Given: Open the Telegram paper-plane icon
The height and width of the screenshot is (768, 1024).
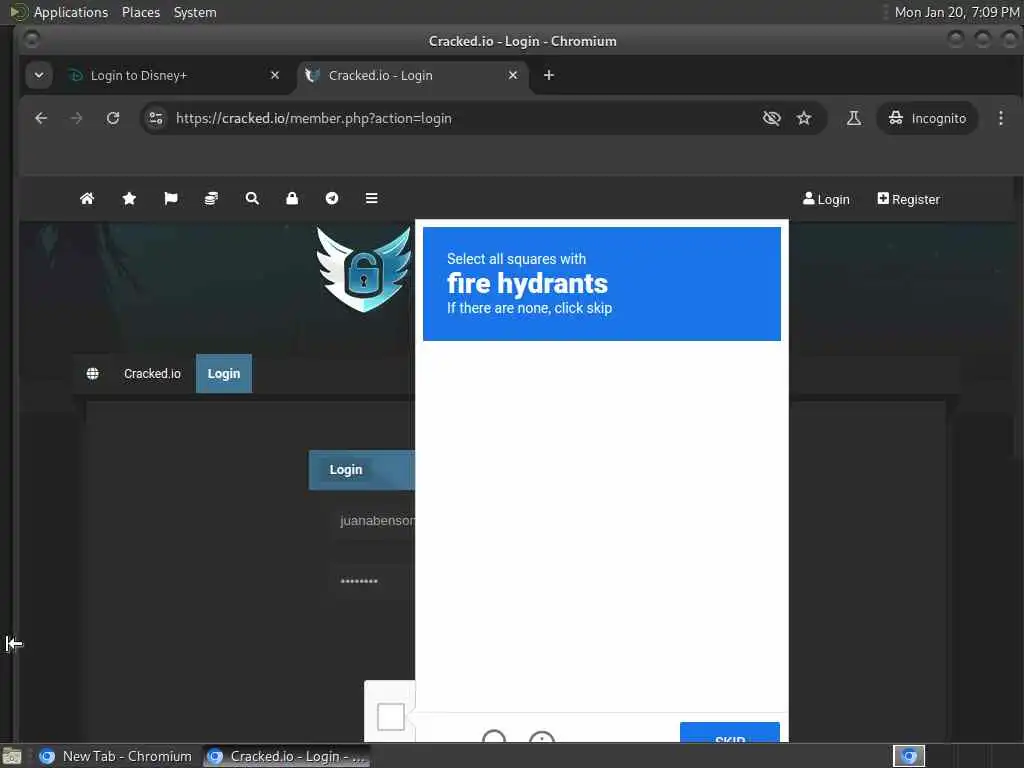Looking at the screenshot, I should 332,199.
